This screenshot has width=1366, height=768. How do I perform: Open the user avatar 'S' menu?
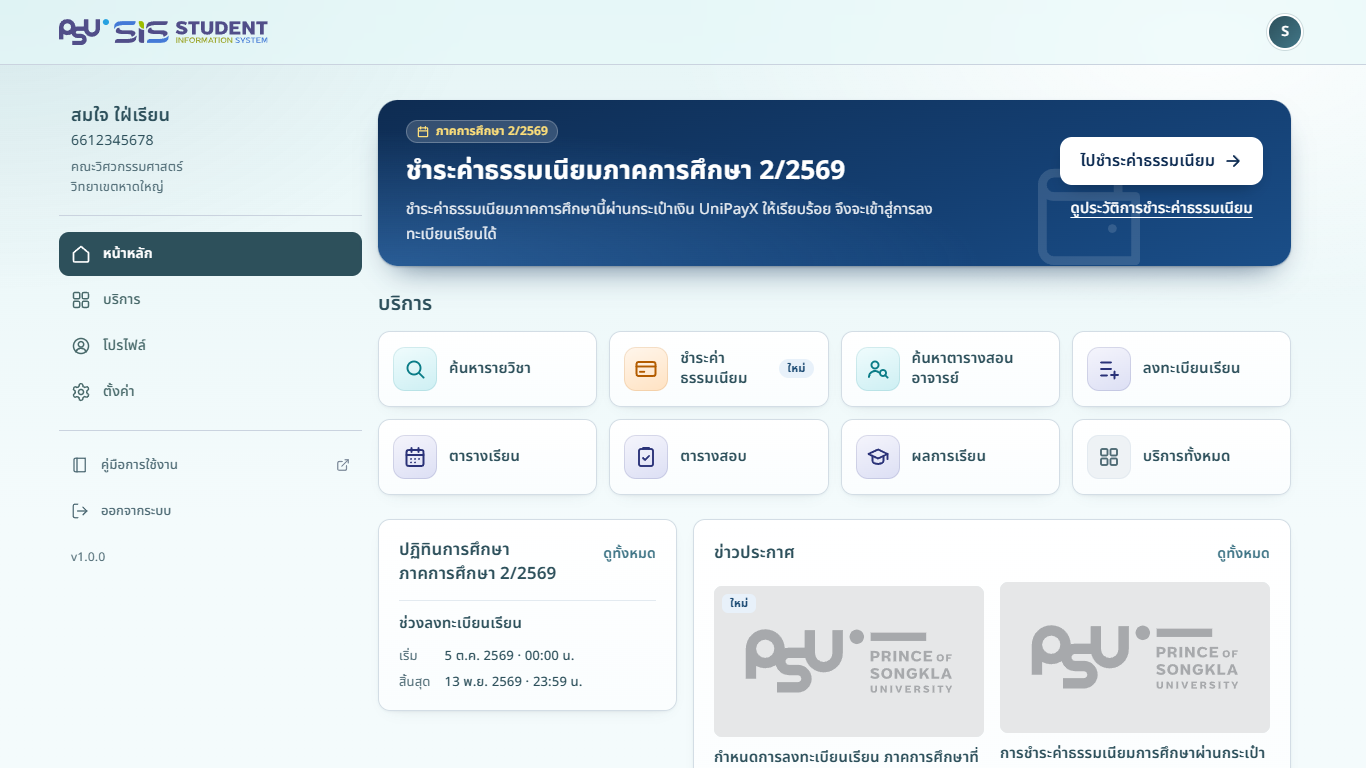(1285, 32)
